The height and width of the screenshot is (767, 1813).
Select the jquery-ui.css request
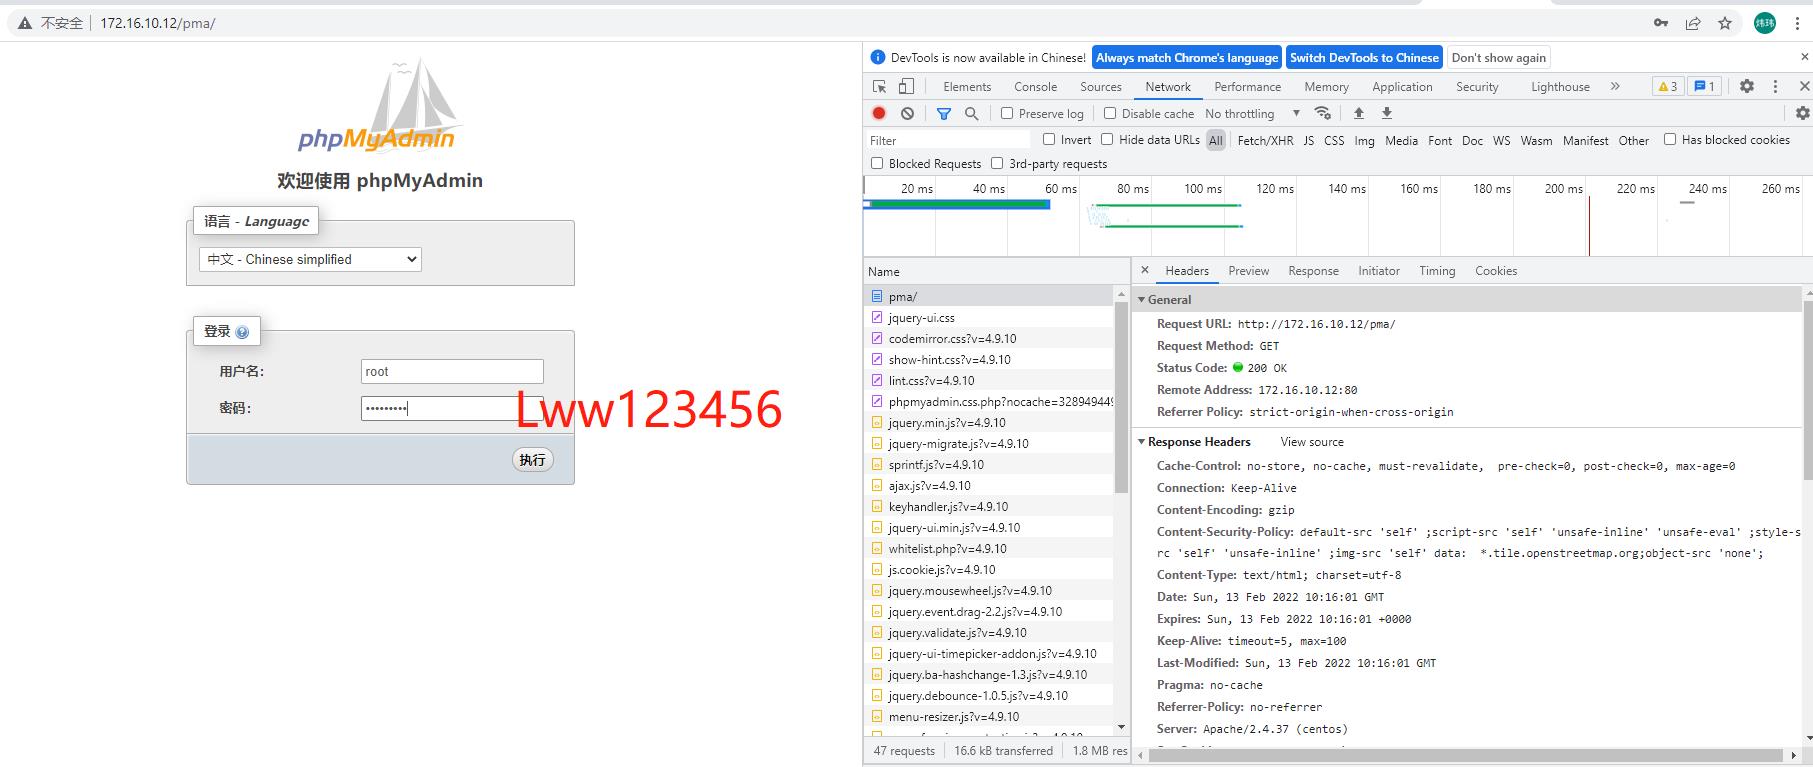point(989,318)
